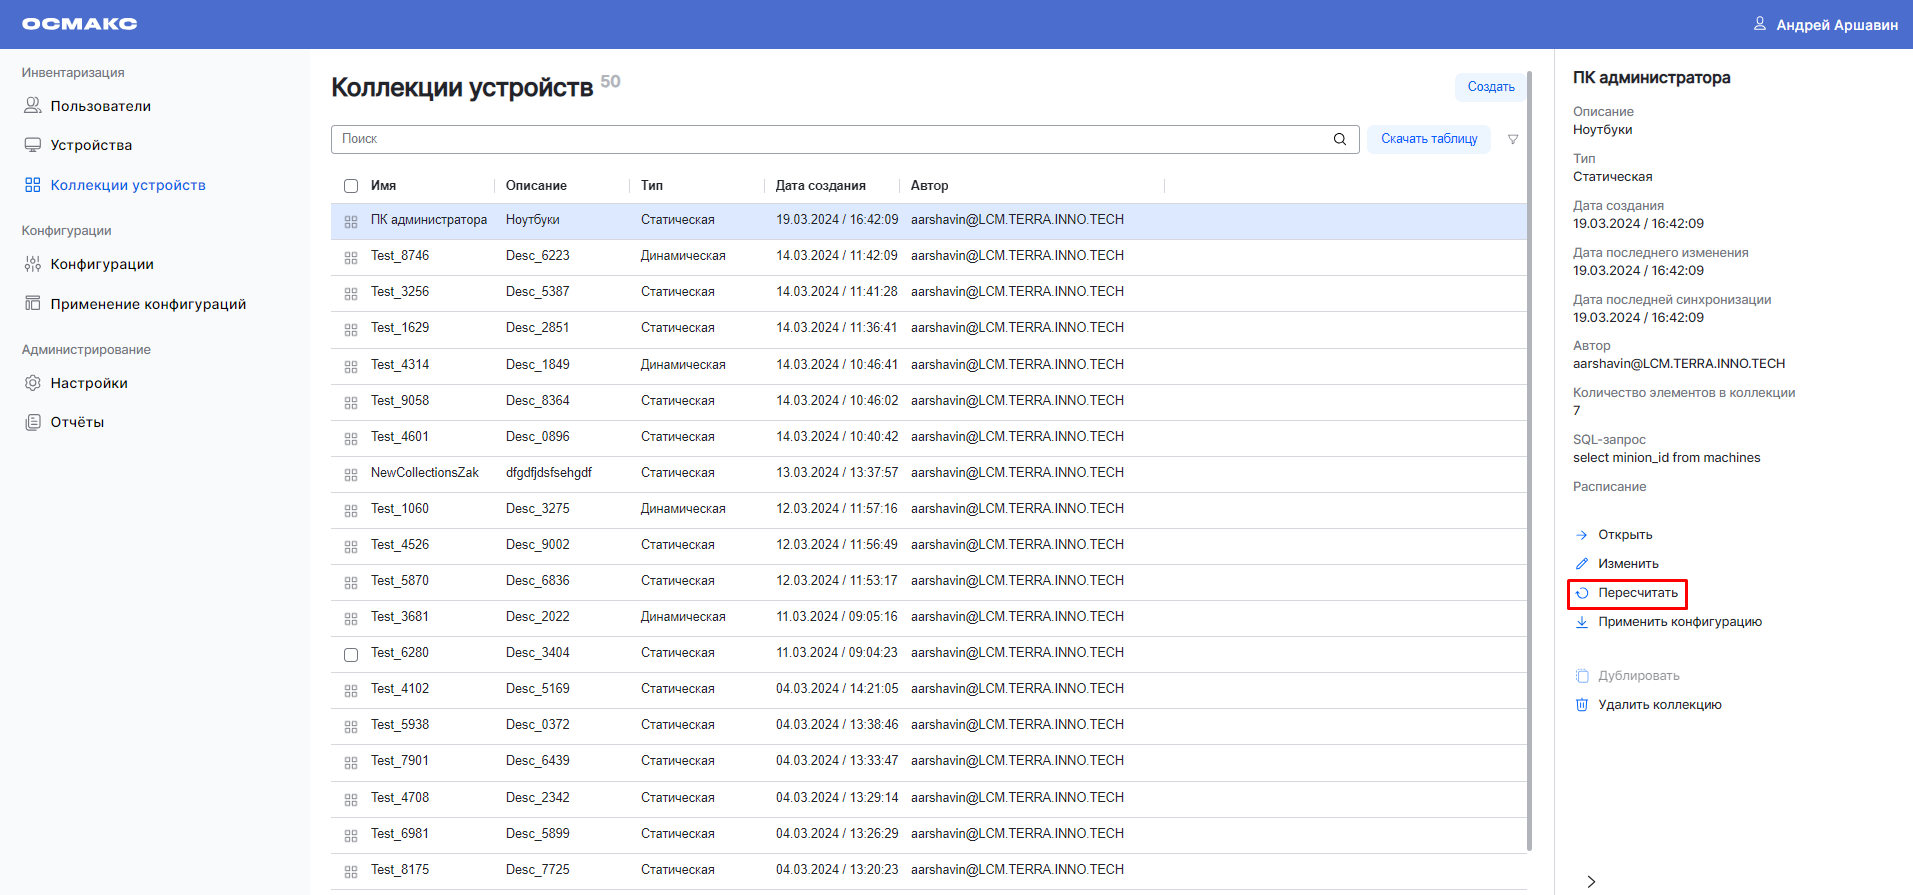Viewport: 1913px width, 895px height.
Task: Sort by the Тип column header
Action: point(652,186)
